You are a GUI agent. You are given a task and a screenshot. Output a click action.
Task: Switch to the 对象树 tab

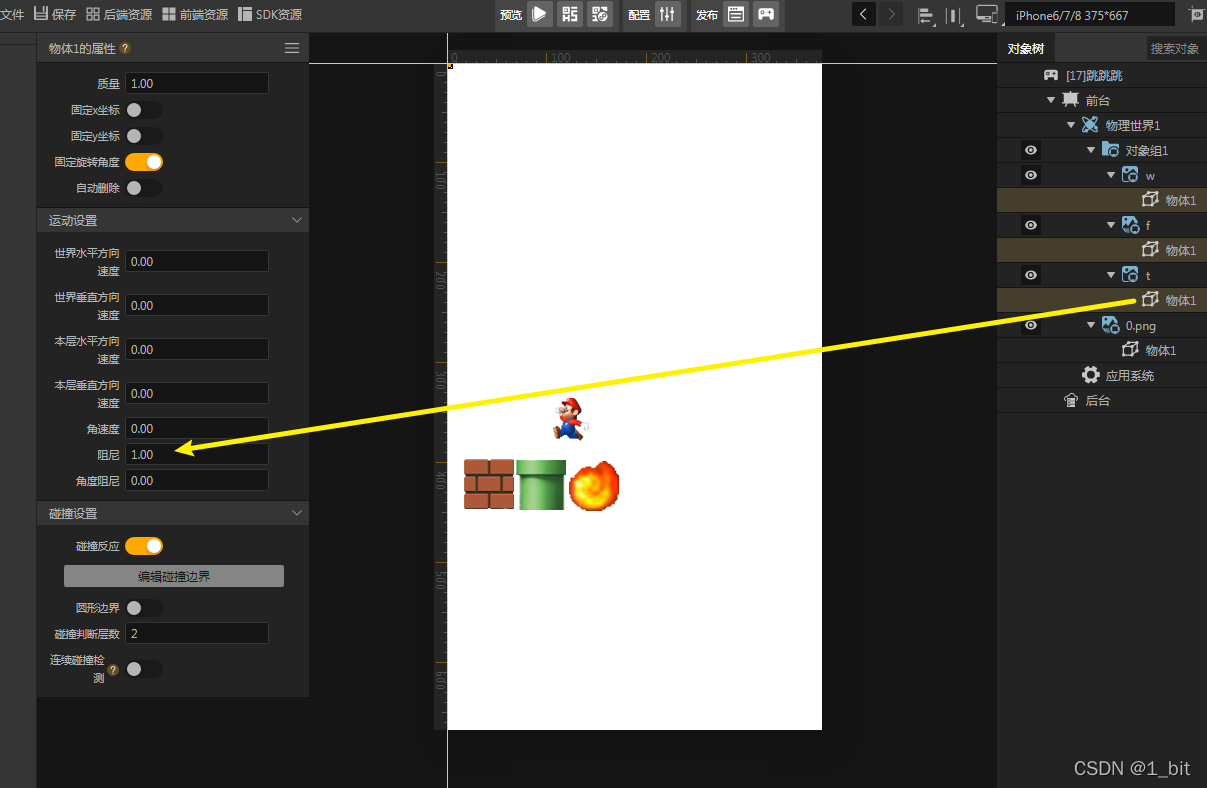coord(1026,48)
